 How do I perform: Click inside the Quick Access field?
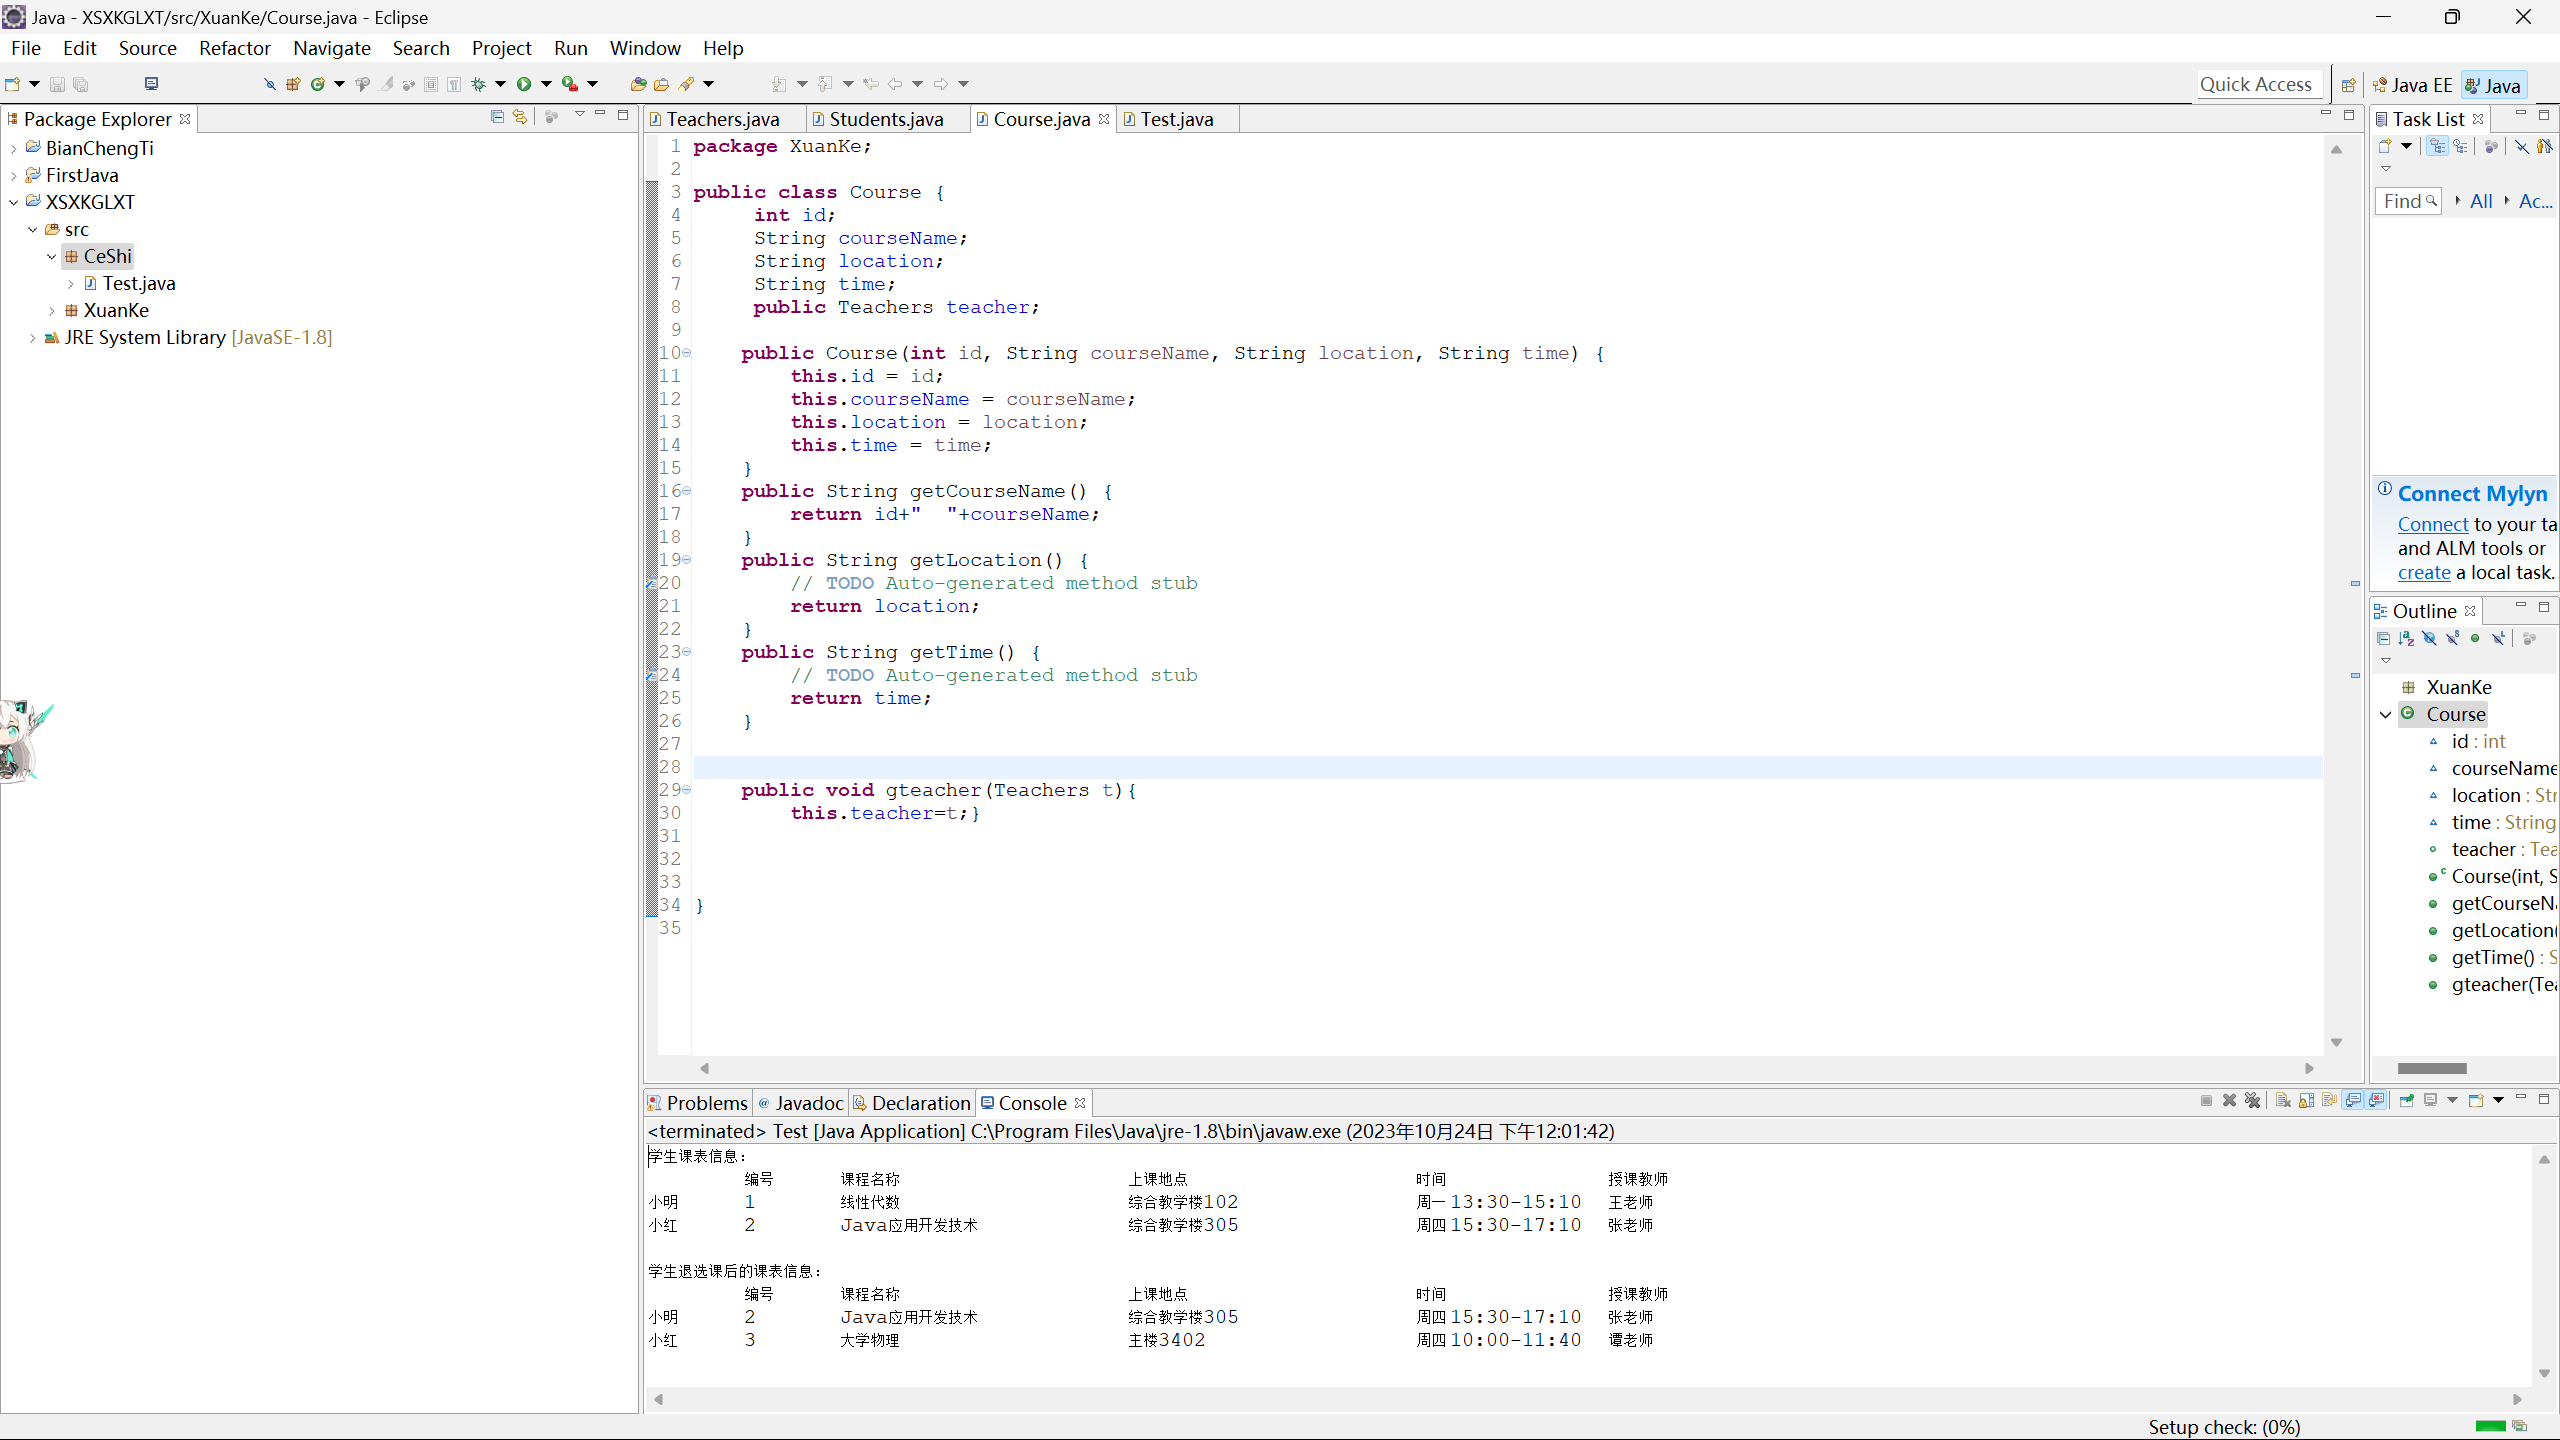[x=2258, y=84]
